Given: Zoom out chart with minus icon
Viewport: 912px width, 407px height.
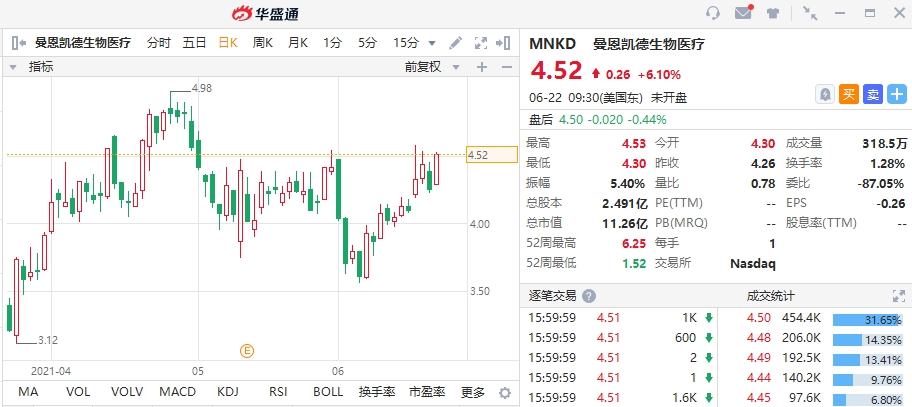Looking at the screenshot, I should pyautogui.click(x=507, y=67).
